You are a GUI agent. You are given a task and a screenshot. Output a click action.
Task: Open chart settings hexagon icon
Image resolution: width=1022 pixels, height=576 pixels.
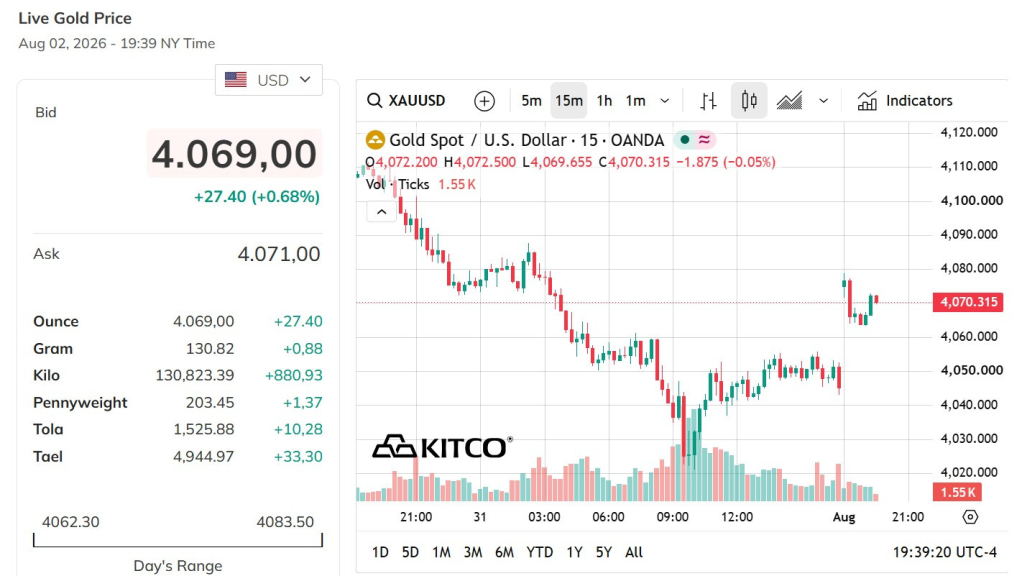coord(971,517)
